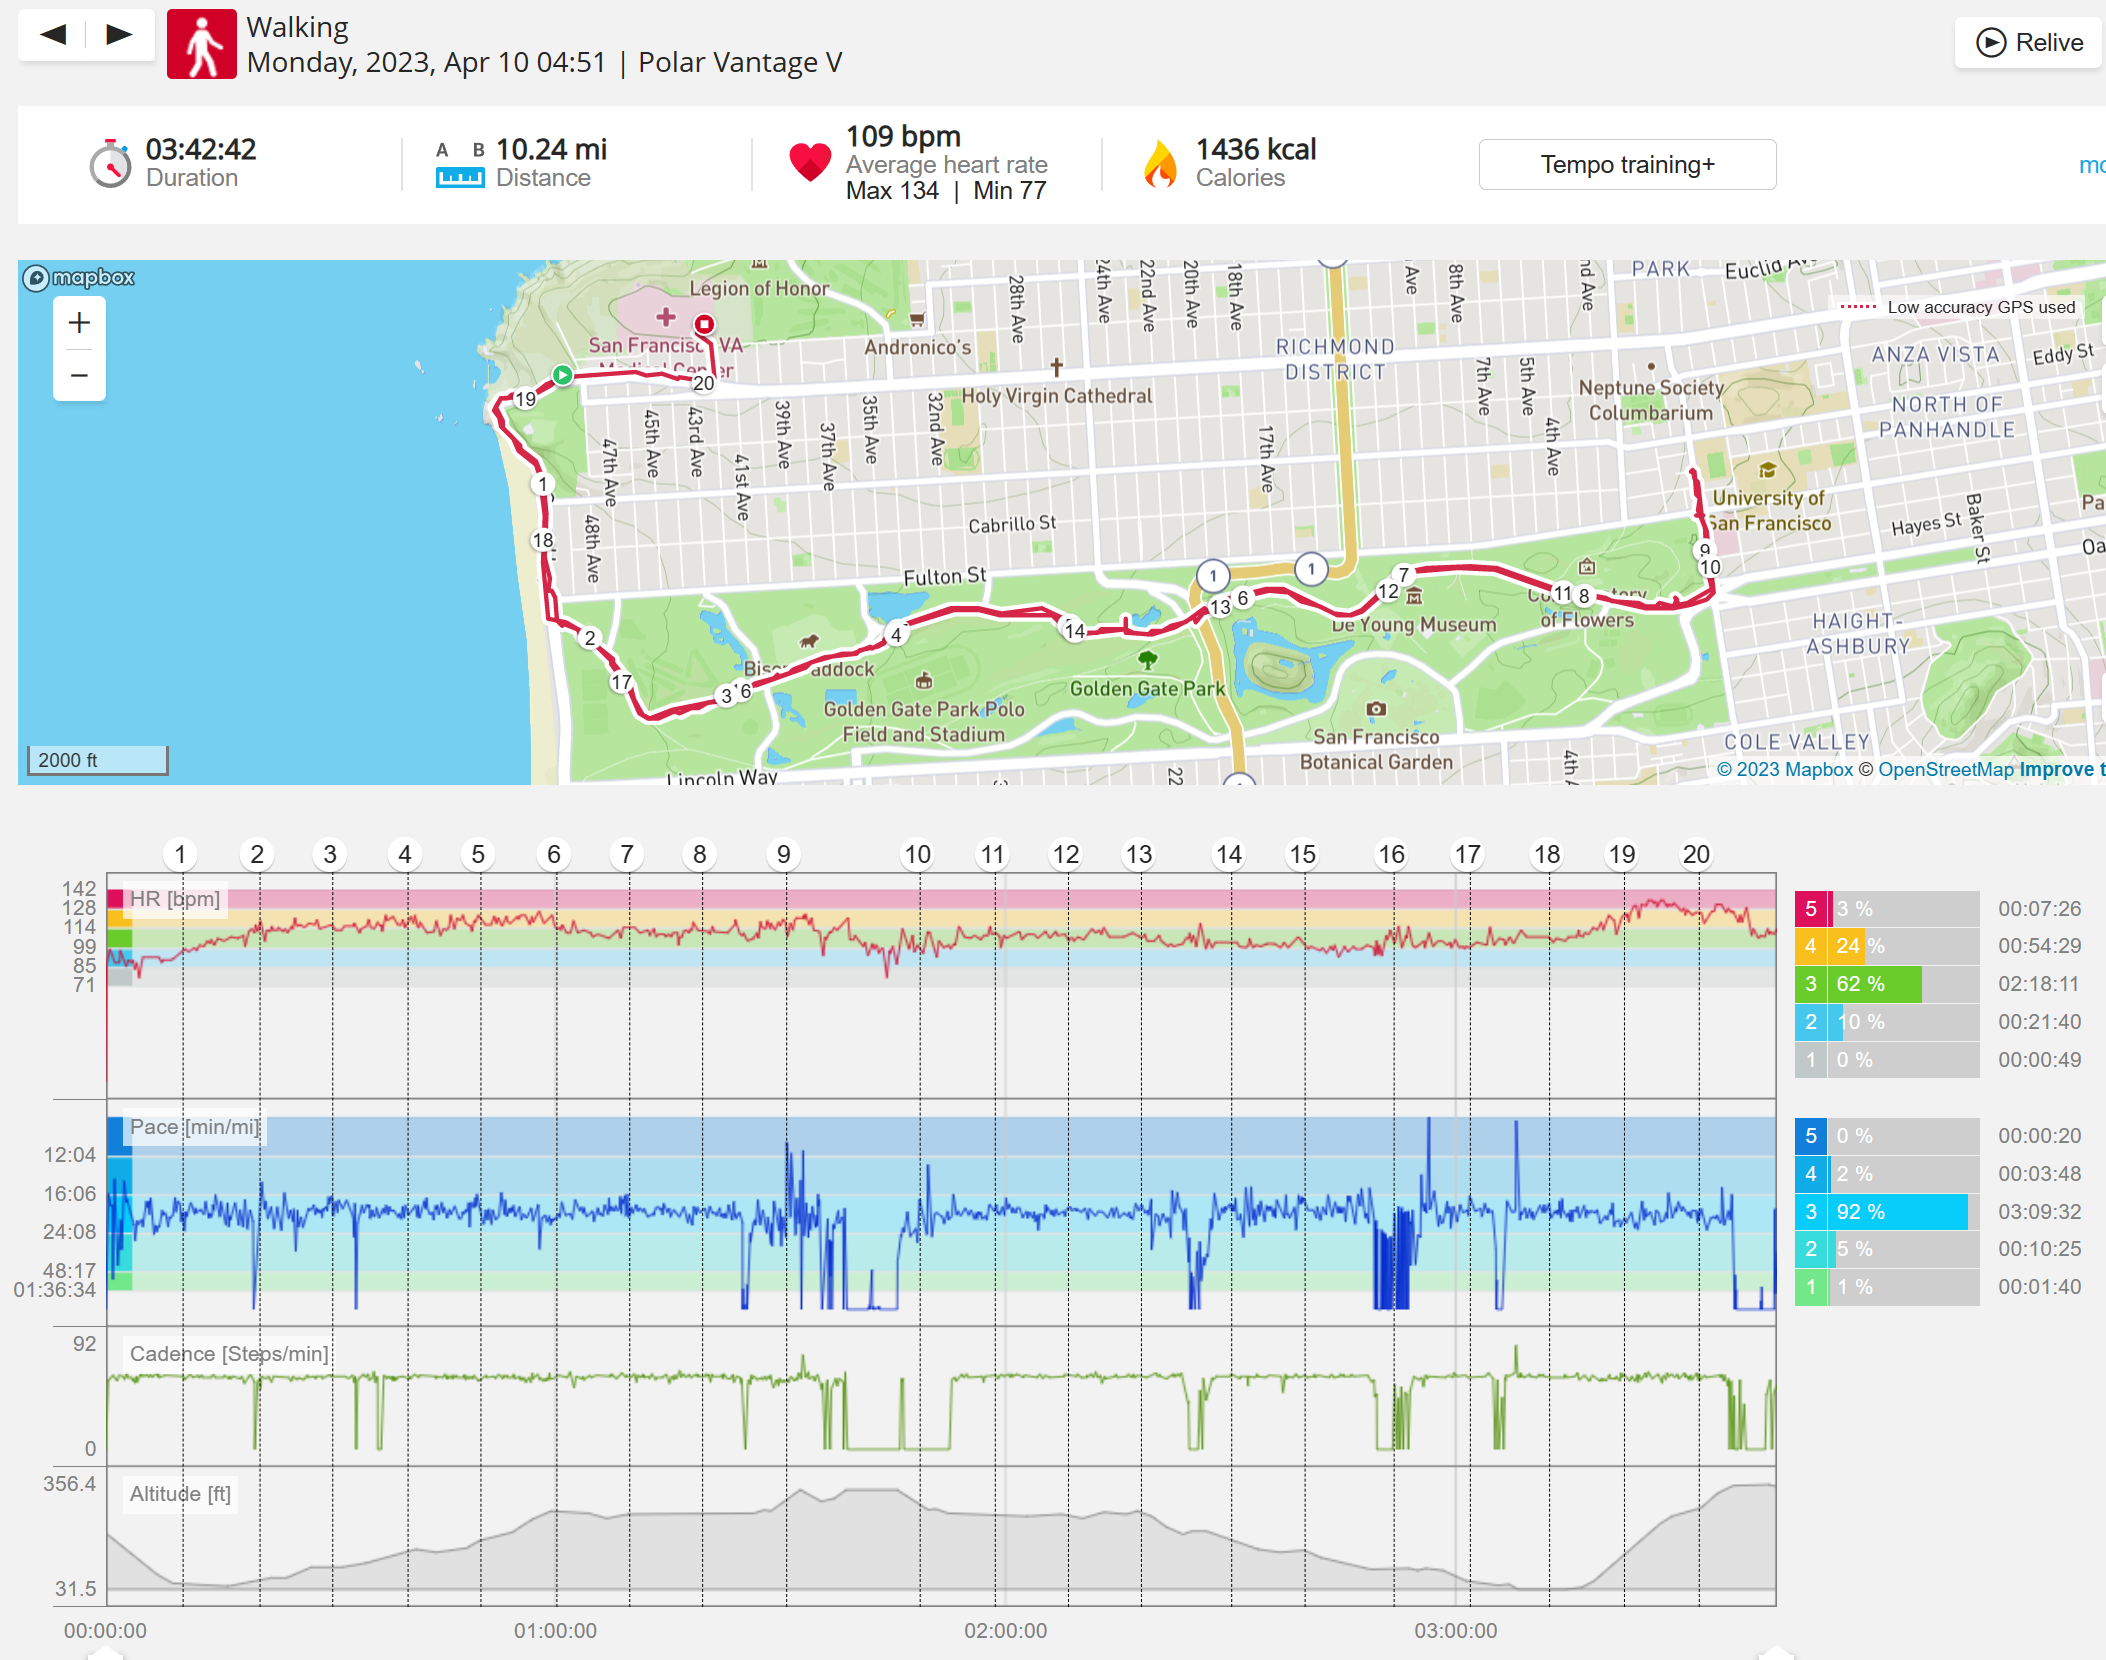Click the Mapbox logo
Screen dimensions: 2106x1660
79,277
